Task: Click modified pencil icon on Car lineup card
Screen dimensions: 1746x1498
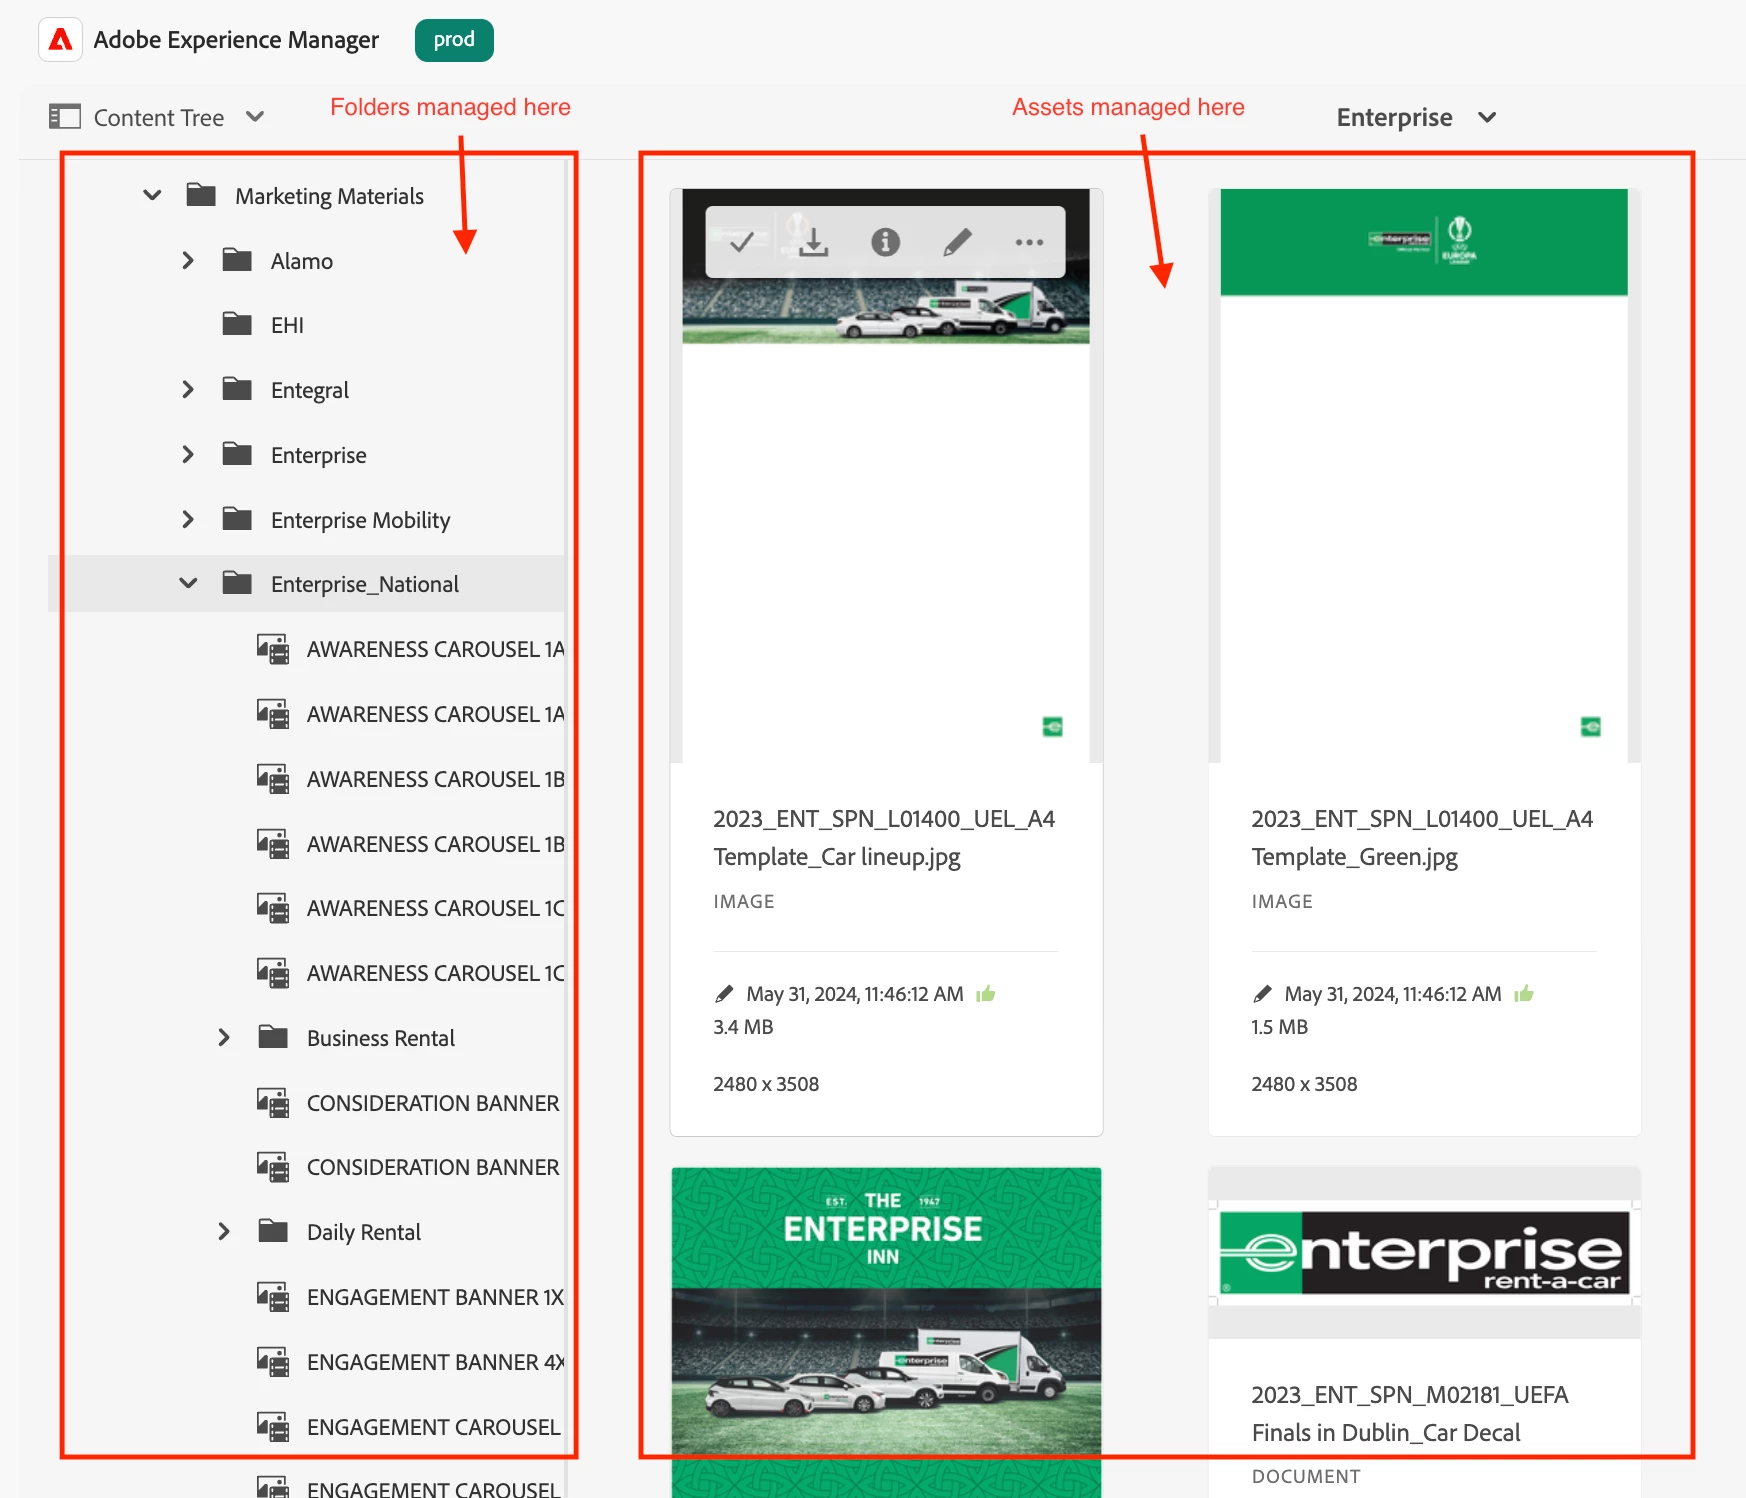Action: tap(725, 994)
